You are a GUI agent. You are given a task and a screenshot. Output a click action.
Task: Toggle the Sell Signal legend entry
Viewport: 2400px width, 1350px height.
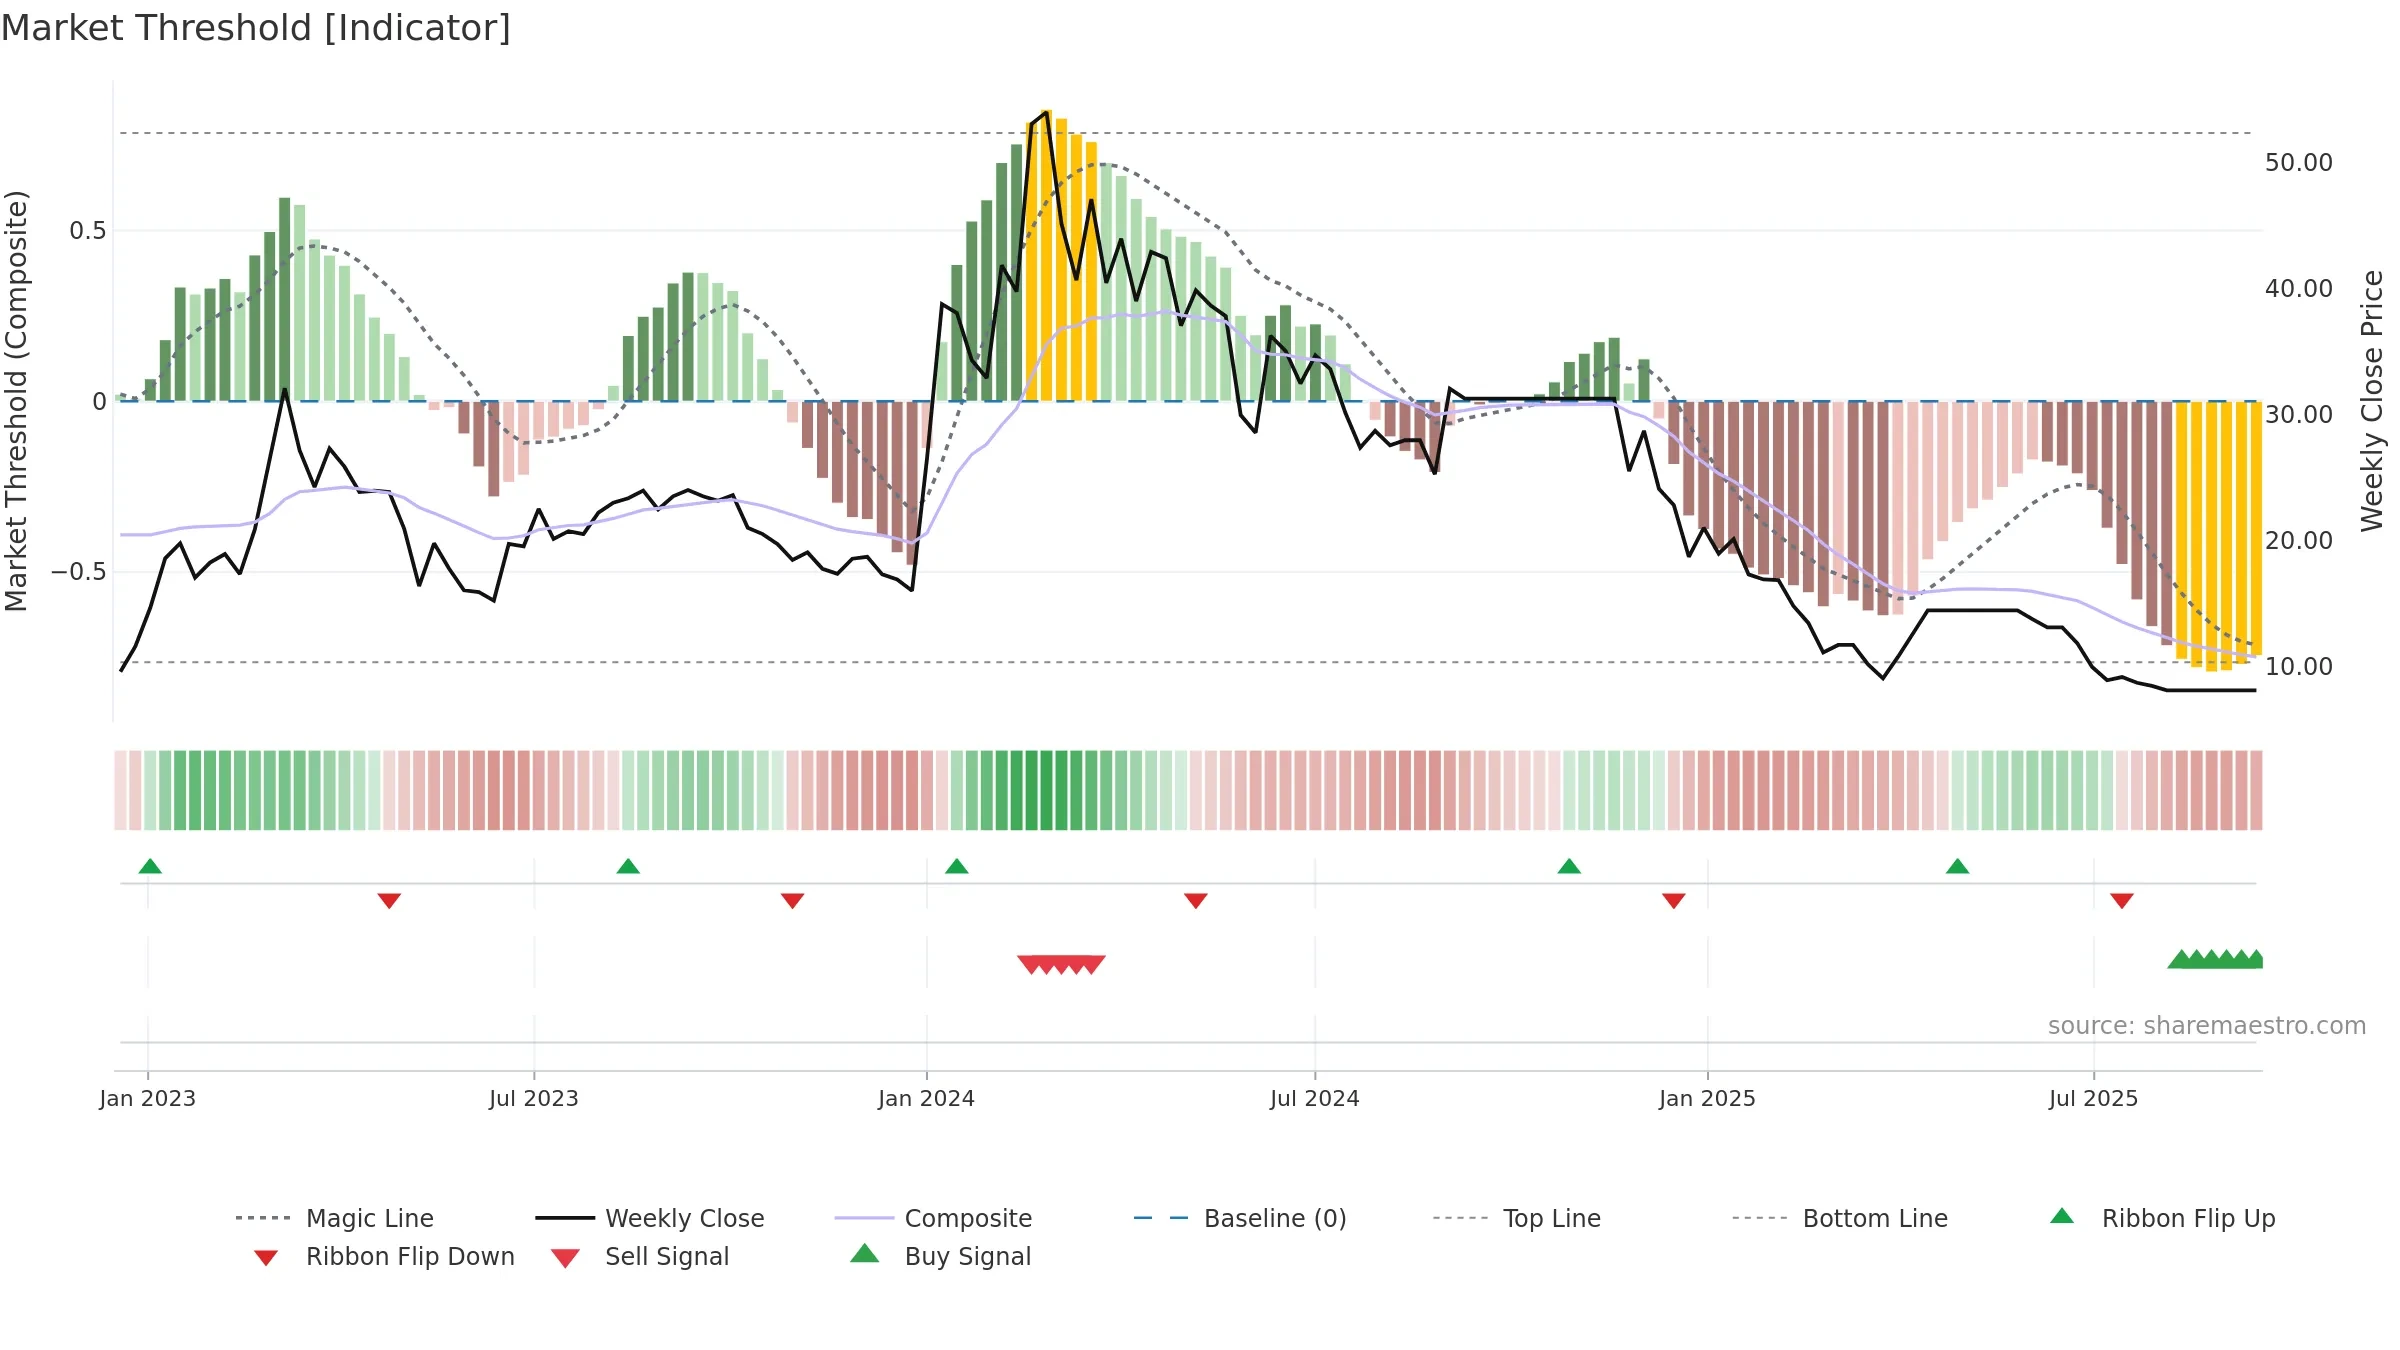[x=640, y=1257]
